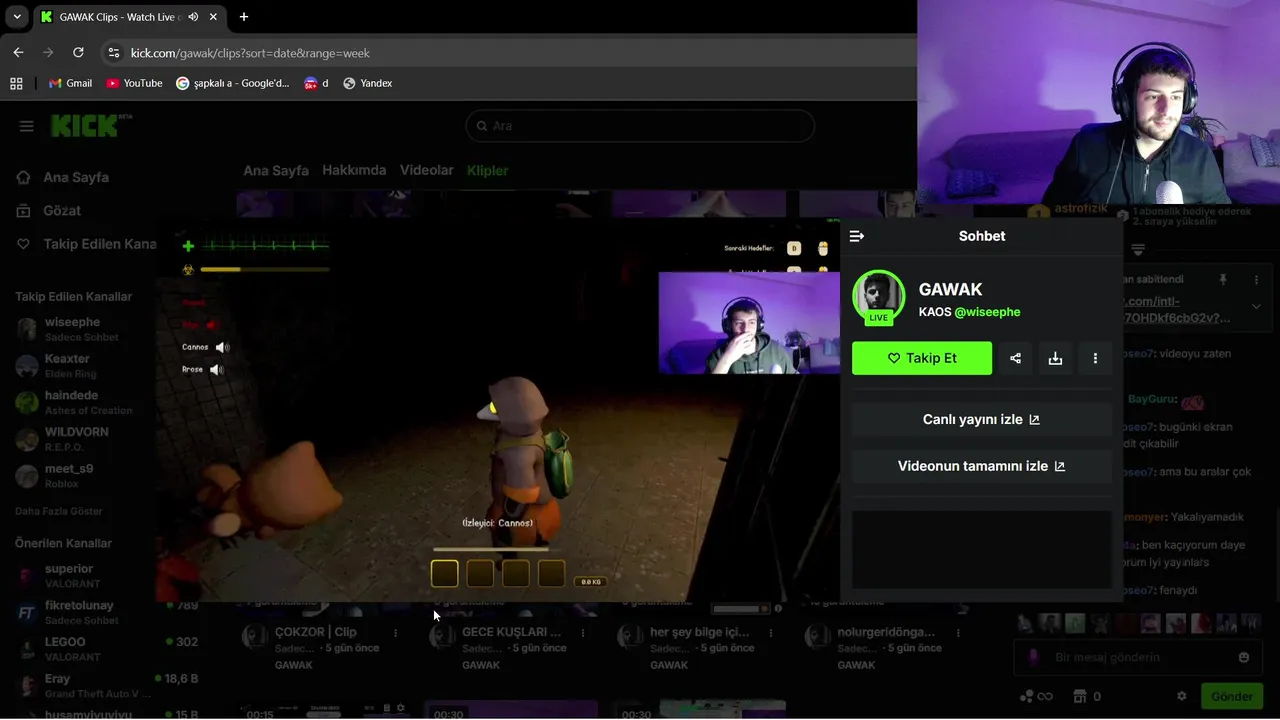Select the Klipler tab
This screenshot has height=720, width=1280.
pos(488,170)
